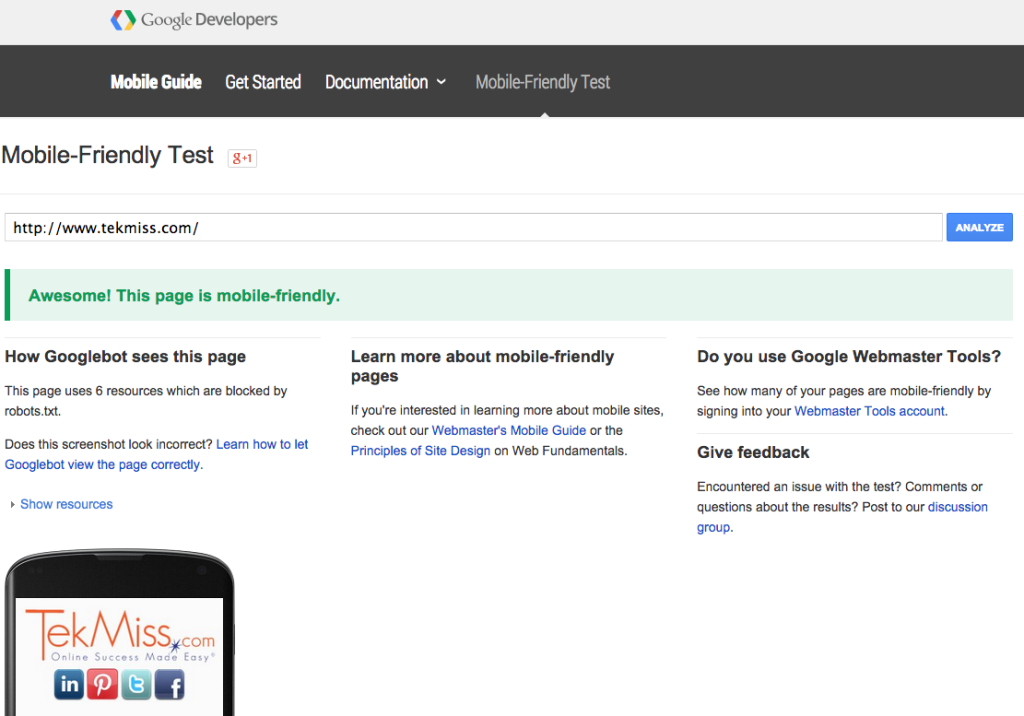Open Principles of Site Design link
Image resolution: width=1024 pixels, height=716 pixels.
(x=421, y=451)
